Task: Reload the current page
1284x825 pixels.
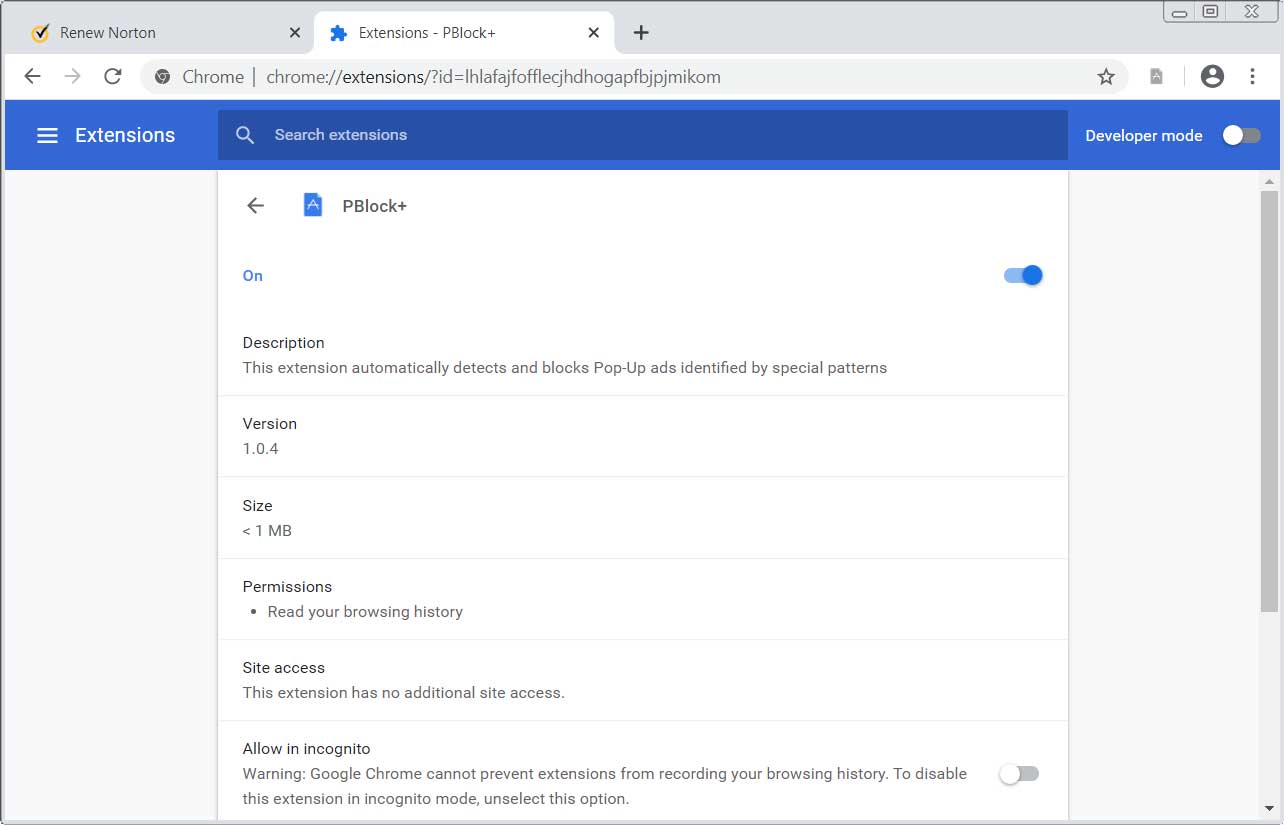Action: pyautogui.click(x=113, y=76)
